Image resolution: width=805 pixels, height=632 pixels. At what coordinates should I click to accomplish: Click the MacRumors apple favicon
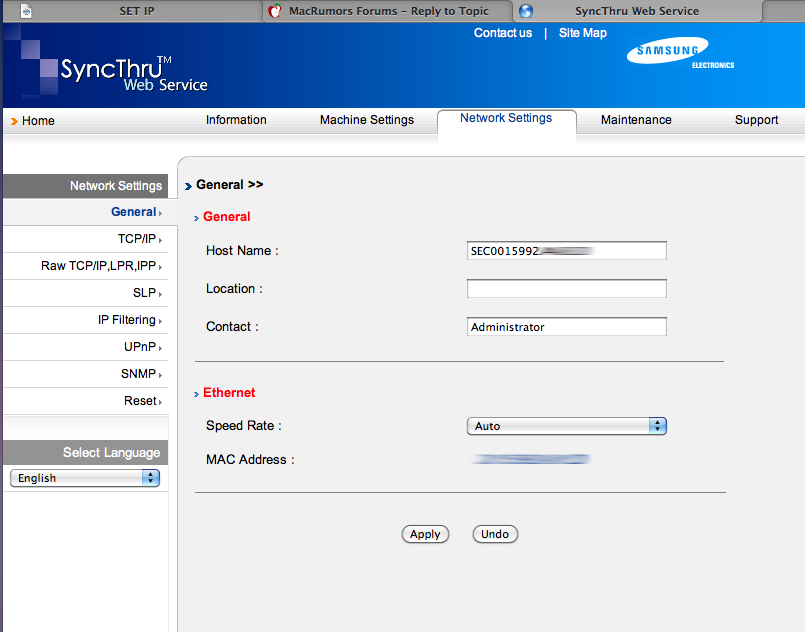pos(275,11)
